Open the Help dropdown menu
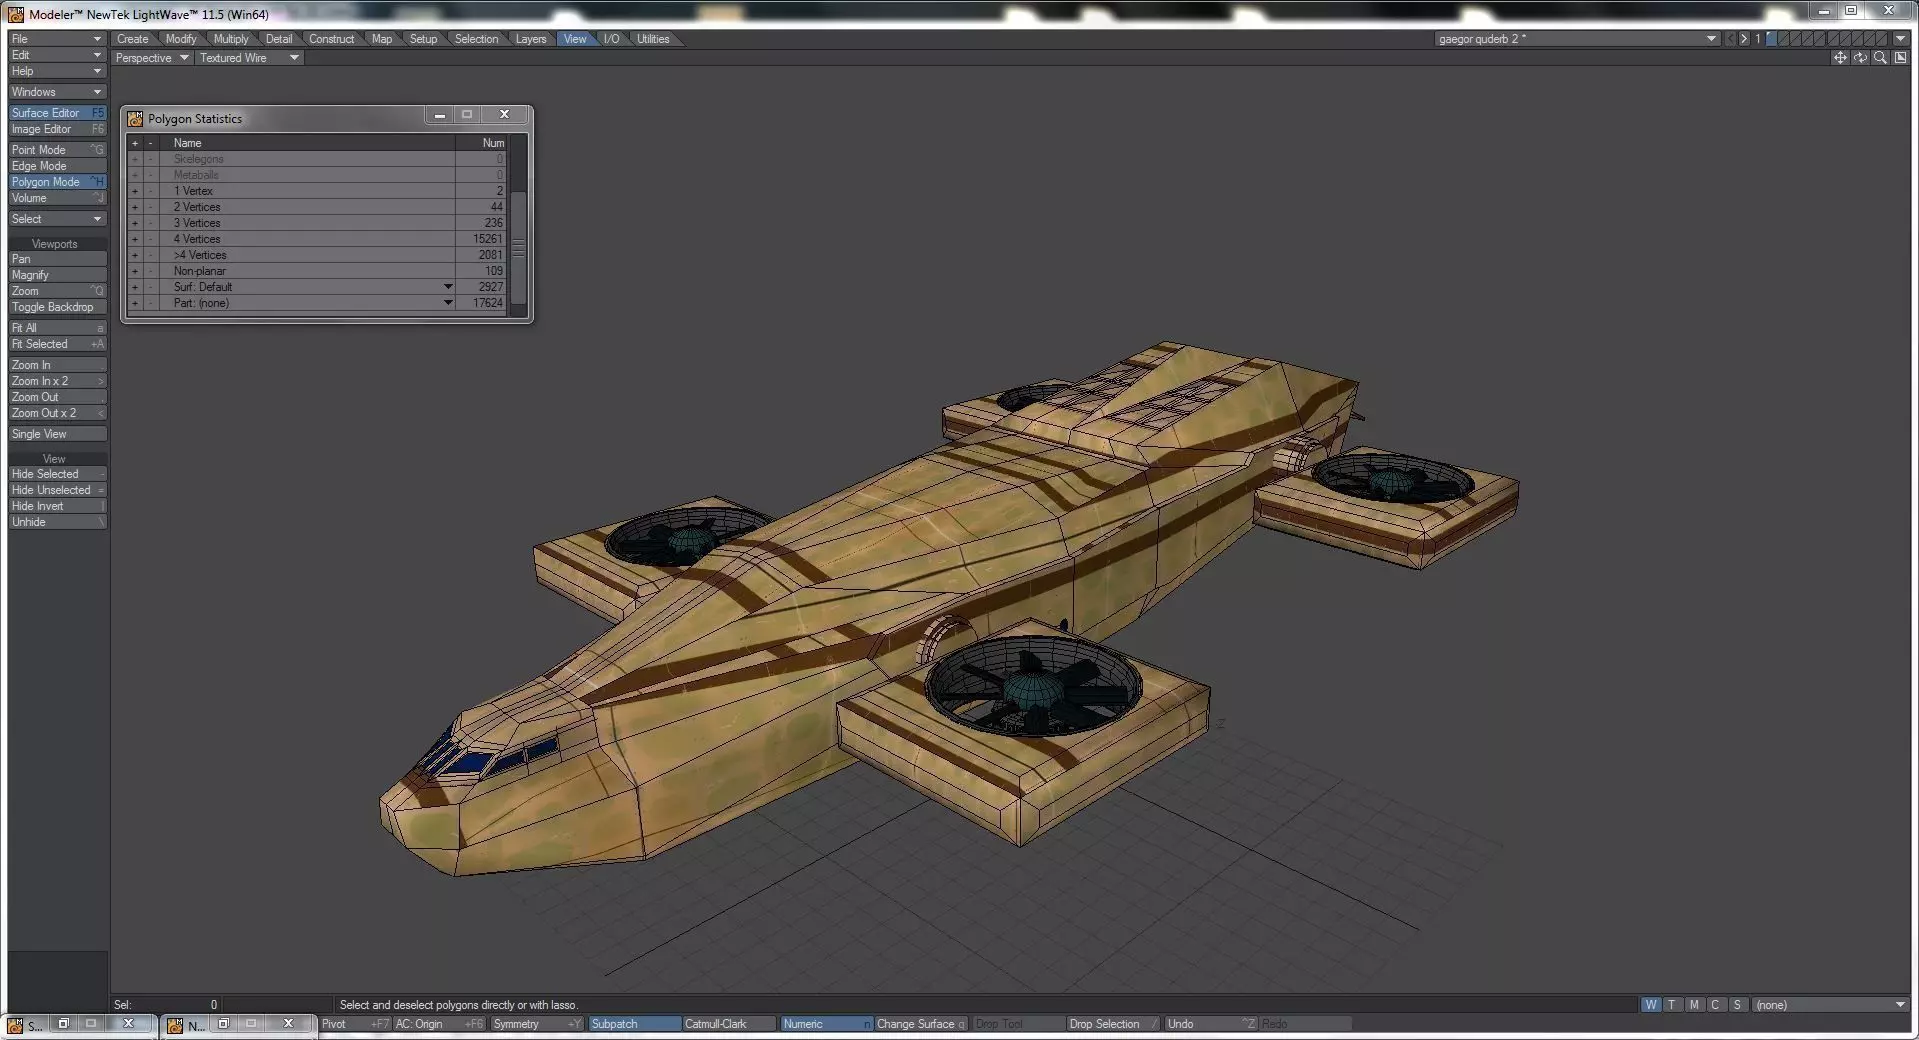The height and width of the screenshot is (1040, 1919). click(57, 71)
